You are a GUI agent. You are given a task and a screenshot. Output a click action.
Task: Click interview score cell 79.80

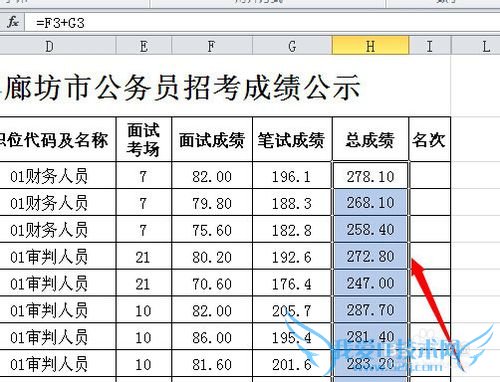[x=212, y=202]
